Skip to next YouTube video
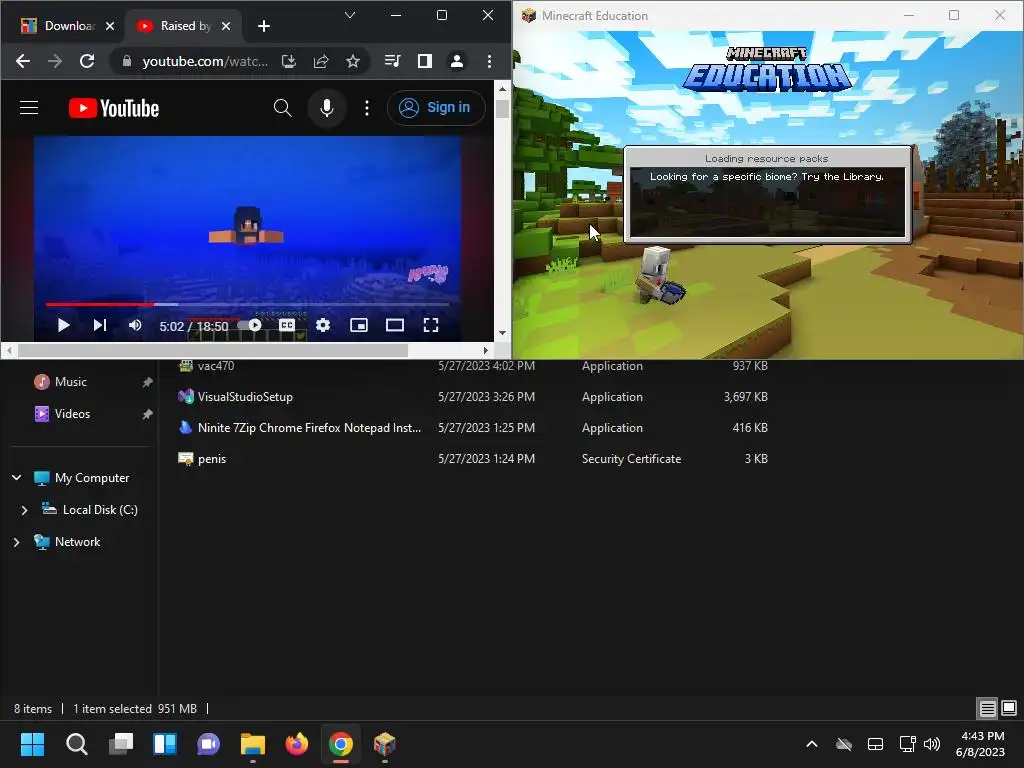Image resolution: width=1024 pixels, height=768 pixels. coord(100,325)
